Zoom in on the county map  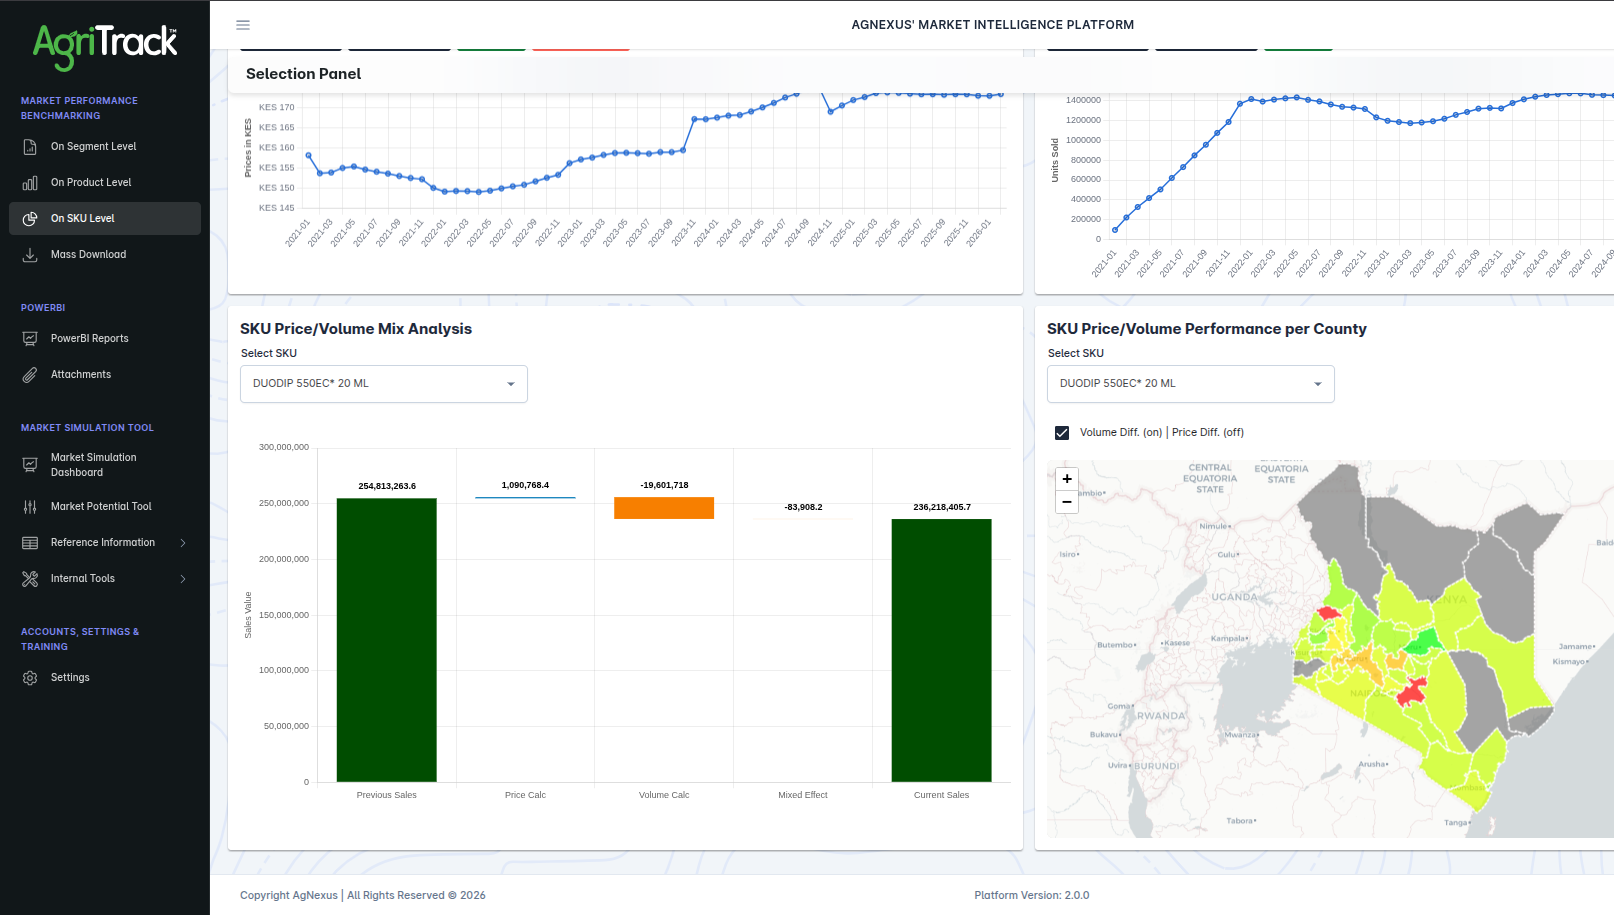1067,479
